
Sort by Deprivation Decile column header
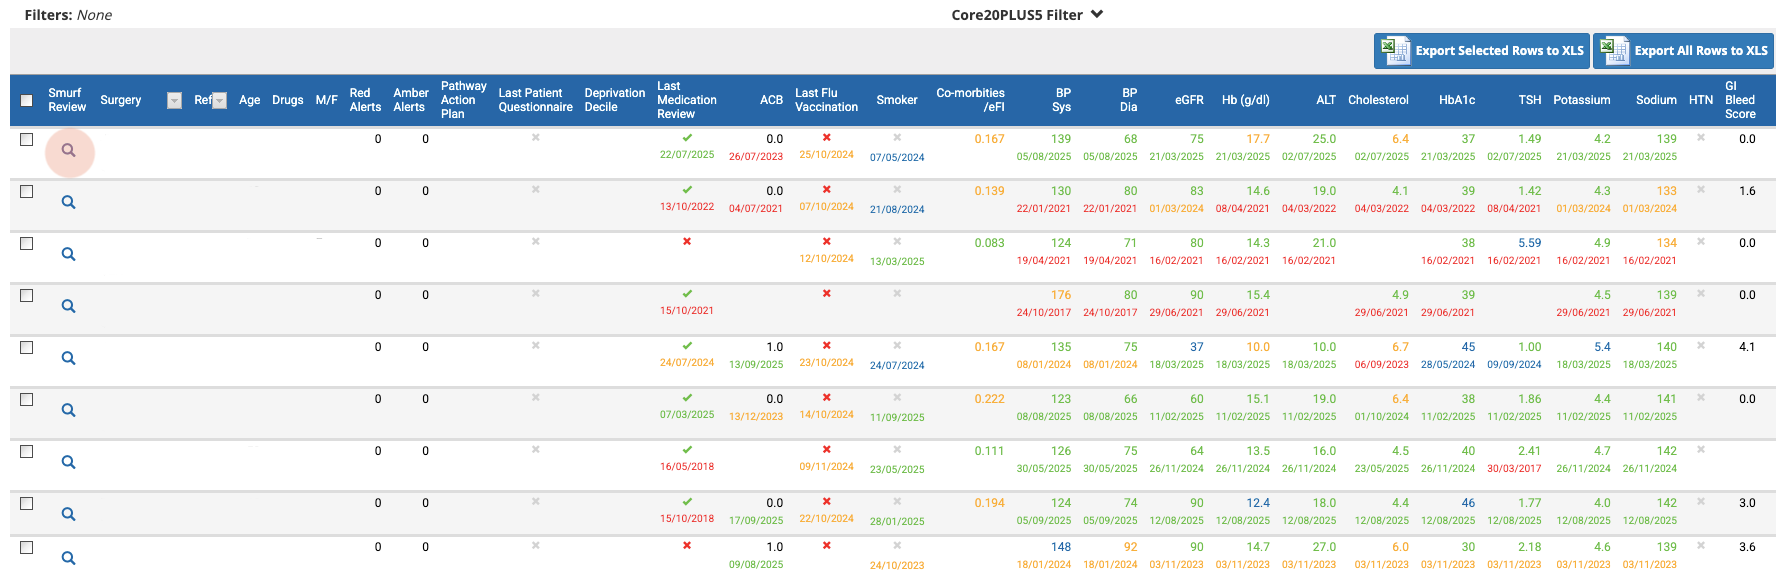[615, 100]
